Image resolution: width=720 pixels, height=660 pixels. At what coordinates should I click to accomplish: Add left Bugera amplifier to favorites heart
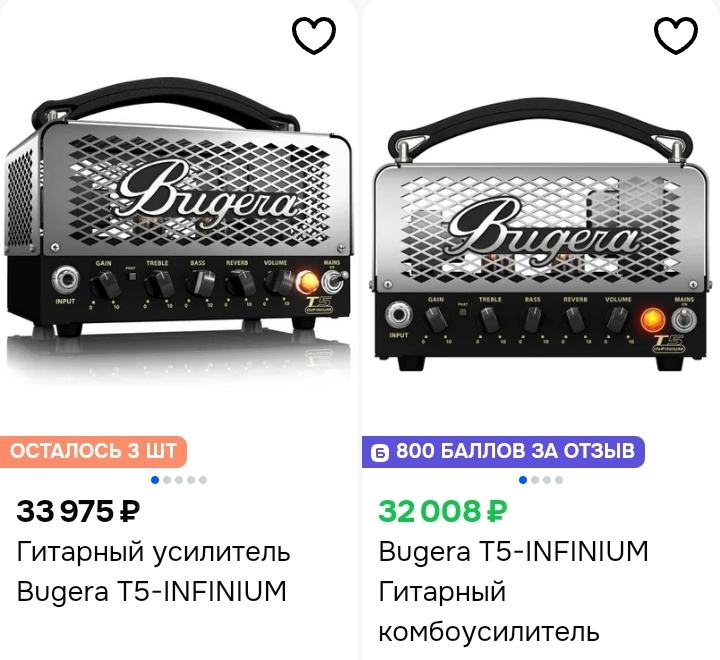[x=314, y=35]
